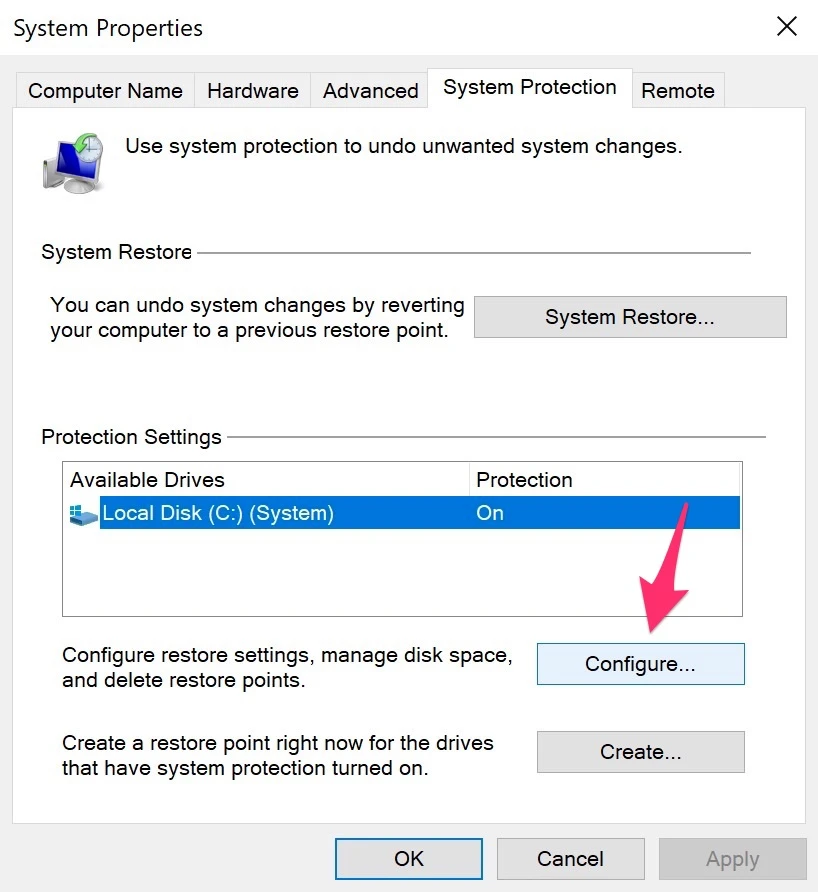Go to the Advanced tab
The height and width of the screenshot is (892, 818).
pyautogui.click(x=370, y=91)
